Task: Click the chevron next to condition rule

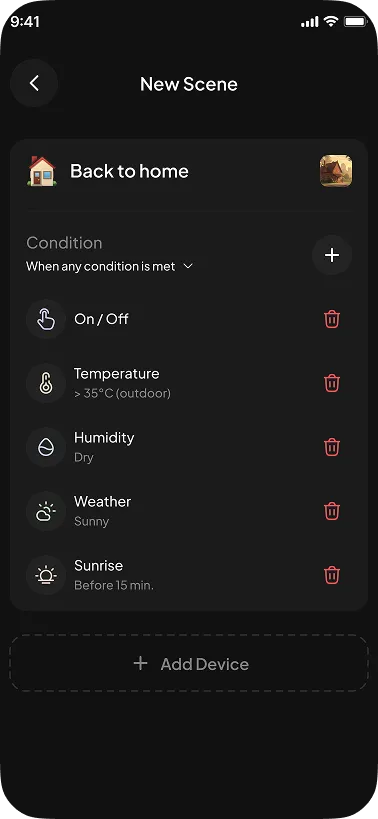Action: click(x=188, y=266)
